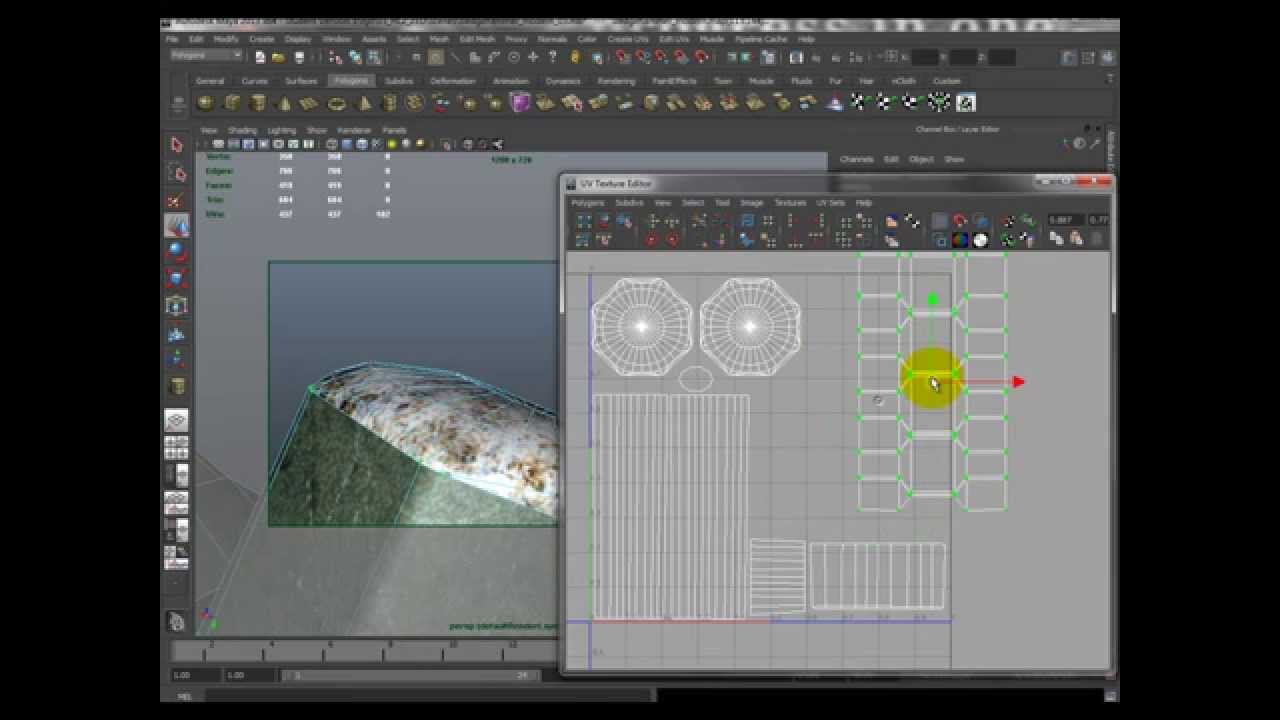This screenshot has width=1280, height=720.
Task: Create a new scene from status line
Action: click(260, 57)
